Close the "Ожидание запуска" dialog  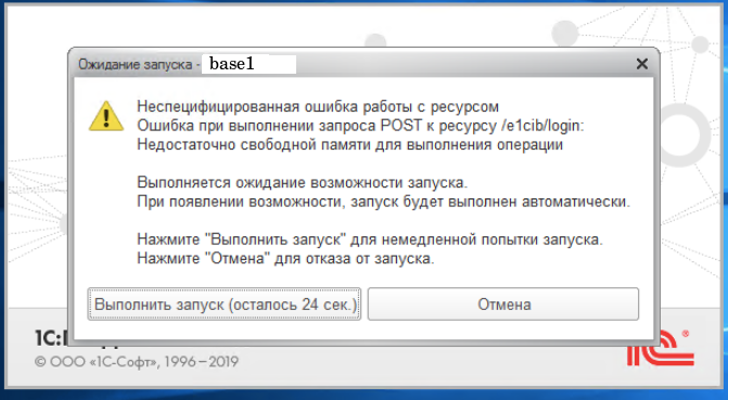642,64
